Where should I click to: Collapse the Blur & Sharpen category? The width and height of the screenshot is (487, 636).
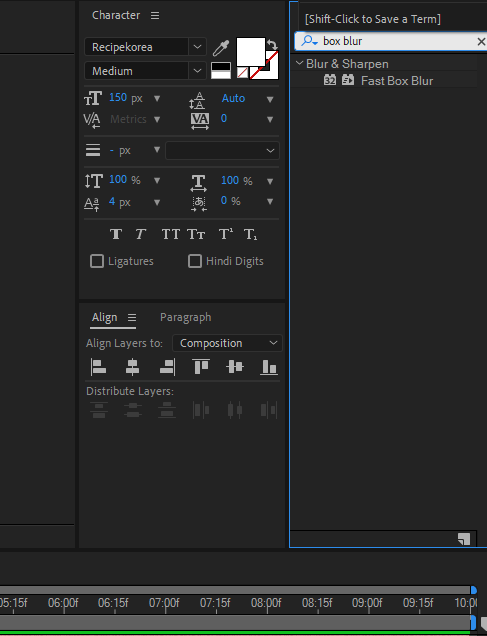pos(299,63)
